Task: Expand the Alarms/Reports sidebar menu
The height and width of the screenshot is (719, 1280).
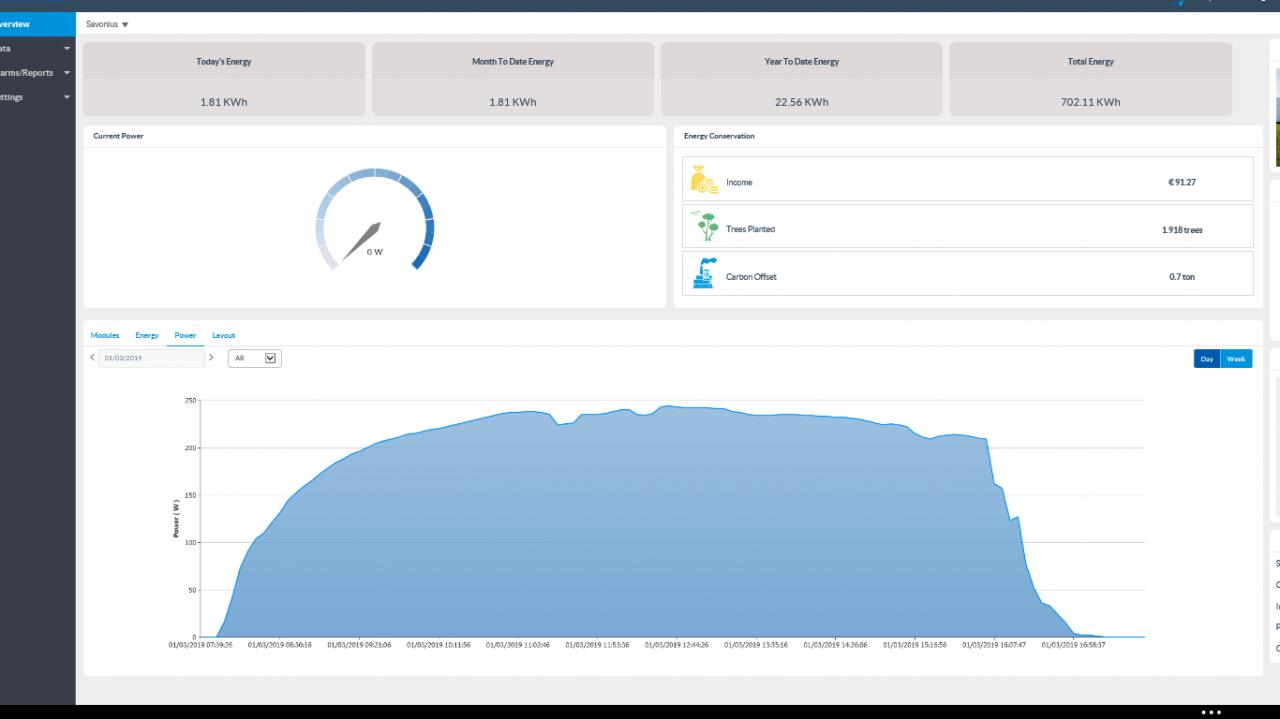Action: (37, 73)
